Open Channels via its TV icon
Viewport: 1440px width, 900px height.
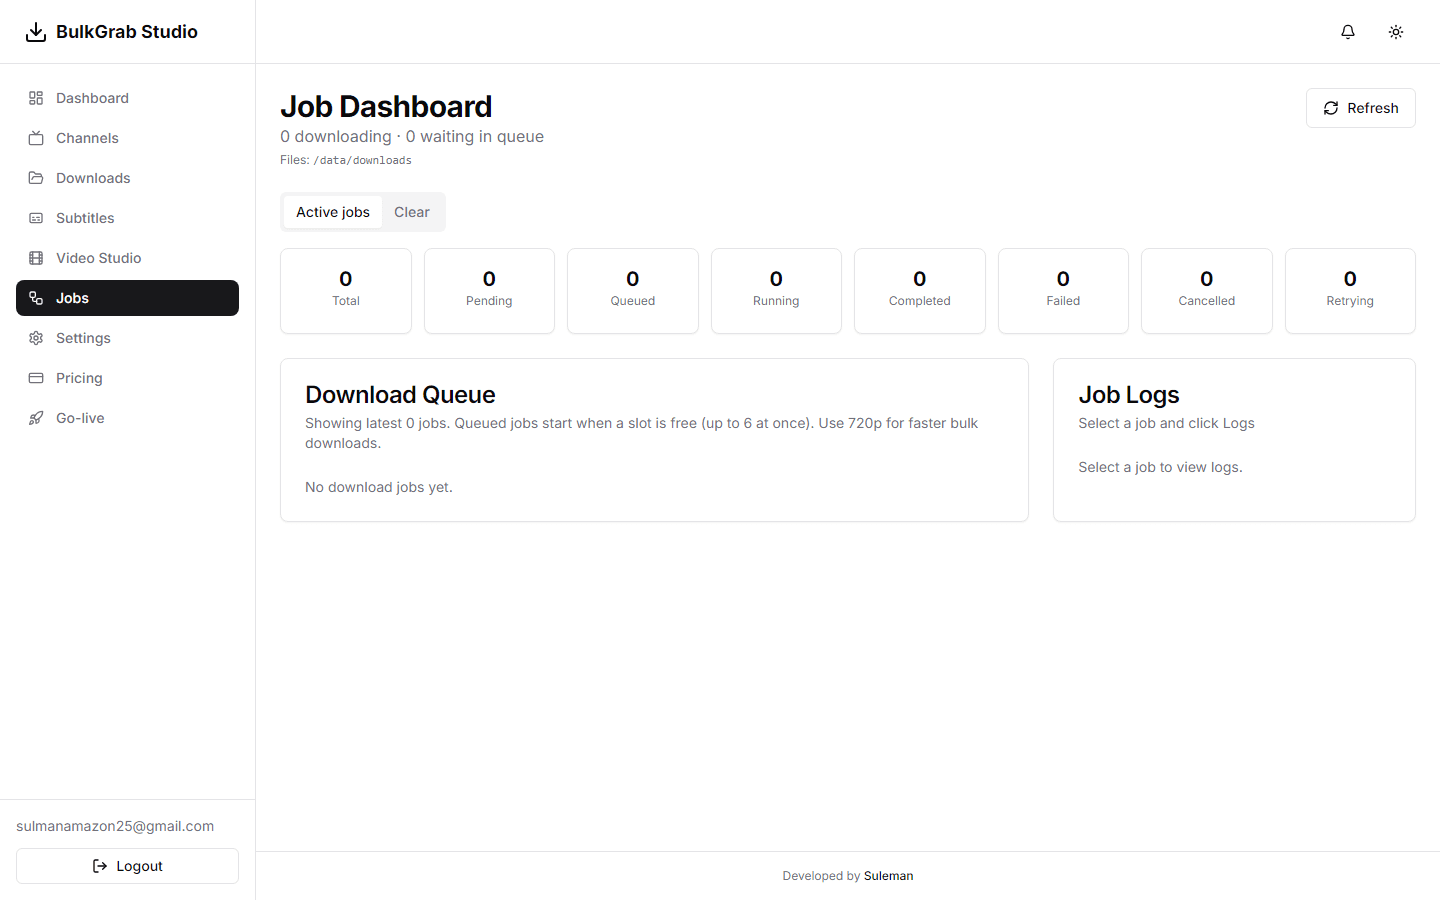tap(36, 138)
